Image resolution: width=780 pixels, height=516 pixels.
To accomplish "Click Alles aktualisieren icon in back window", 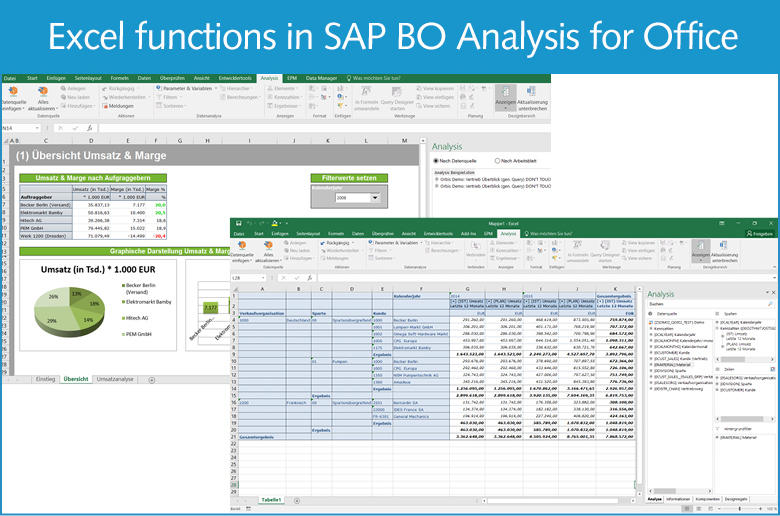I will point(43,92).
